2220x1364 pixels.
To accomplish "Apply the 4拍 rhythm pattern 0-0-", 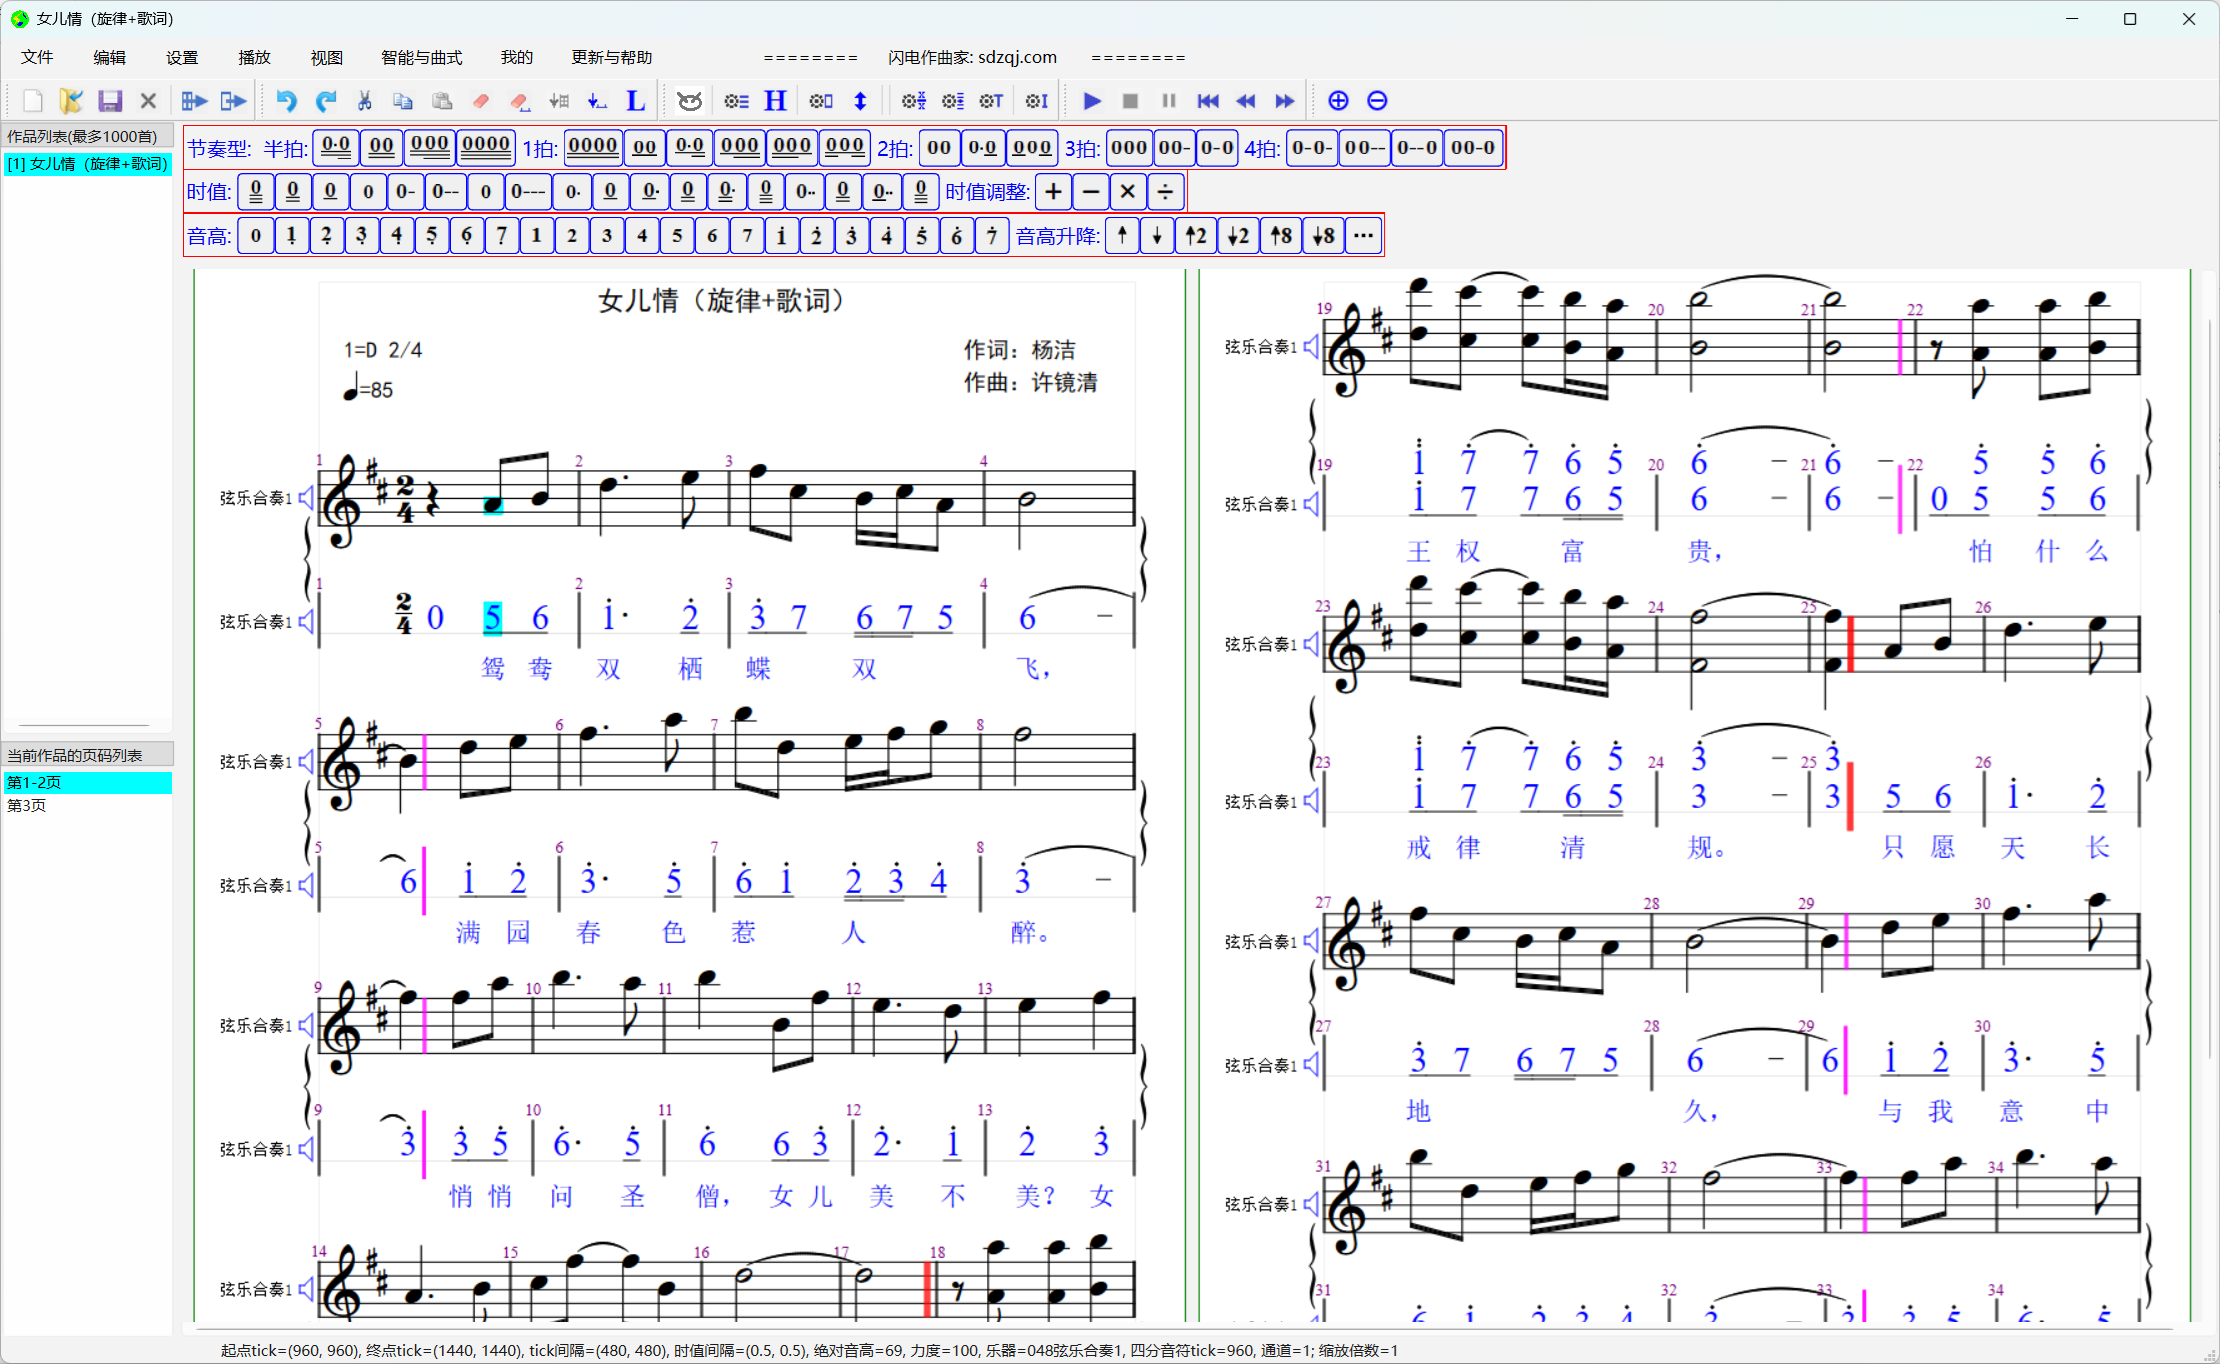I will pos(1311,148).
